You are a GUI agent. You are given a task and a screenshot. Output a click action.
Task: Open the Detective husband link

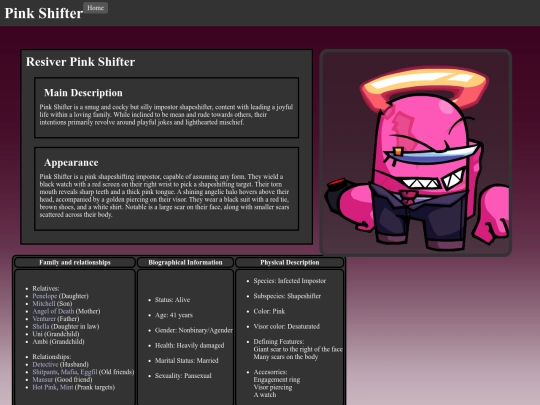point(45,364)
